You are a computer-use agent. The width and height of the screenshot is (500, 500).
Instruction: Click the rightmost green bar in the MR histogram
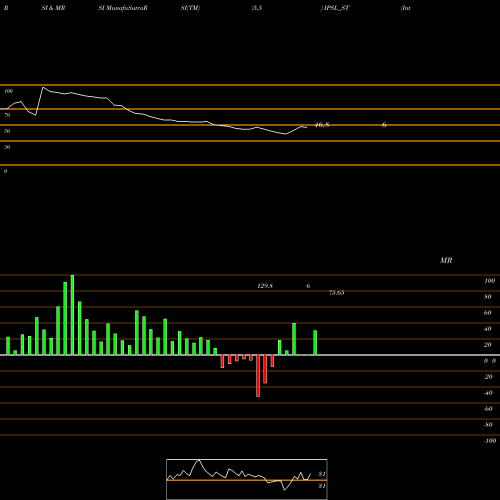point(315,343)
